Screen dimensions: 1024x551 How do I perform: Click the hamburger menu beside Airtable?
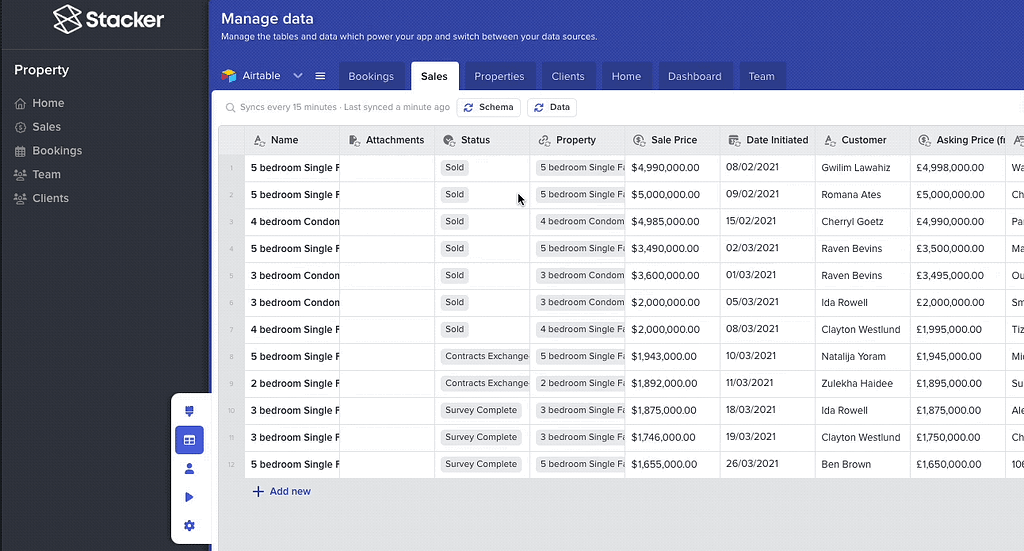click(x=320, y=76)
